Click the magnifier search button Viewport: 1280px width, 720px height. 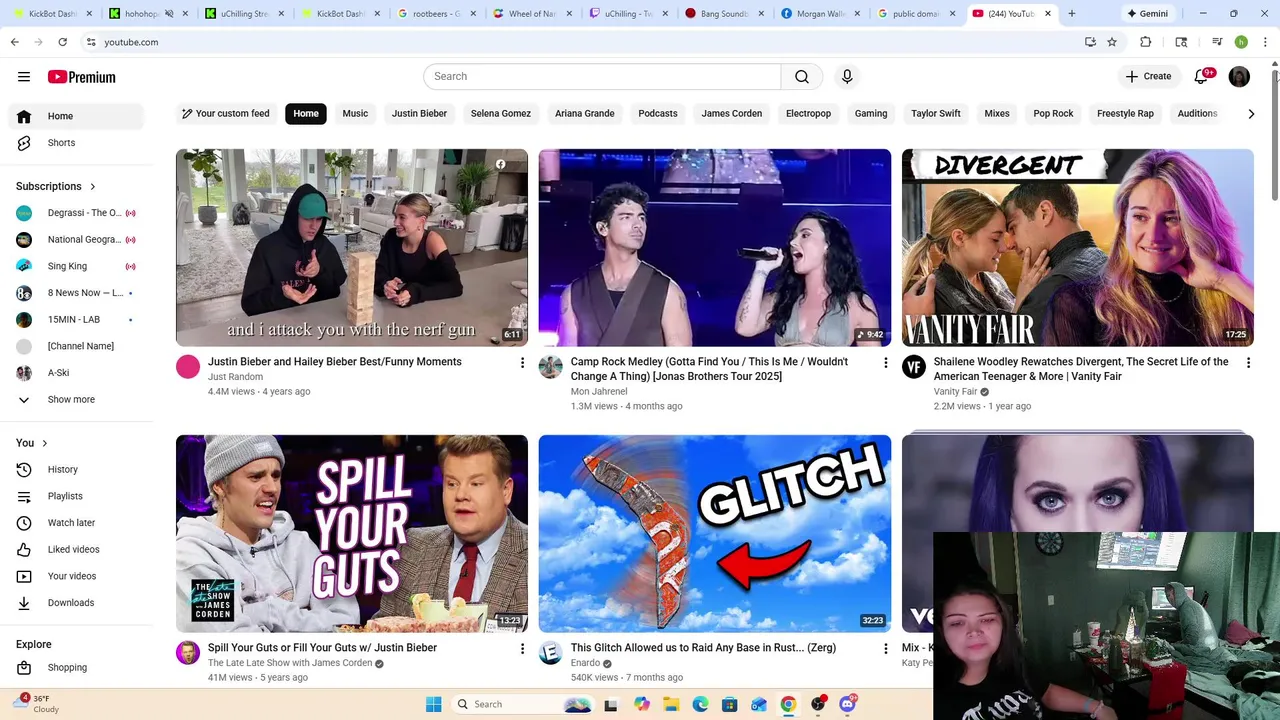click(802, 77)
